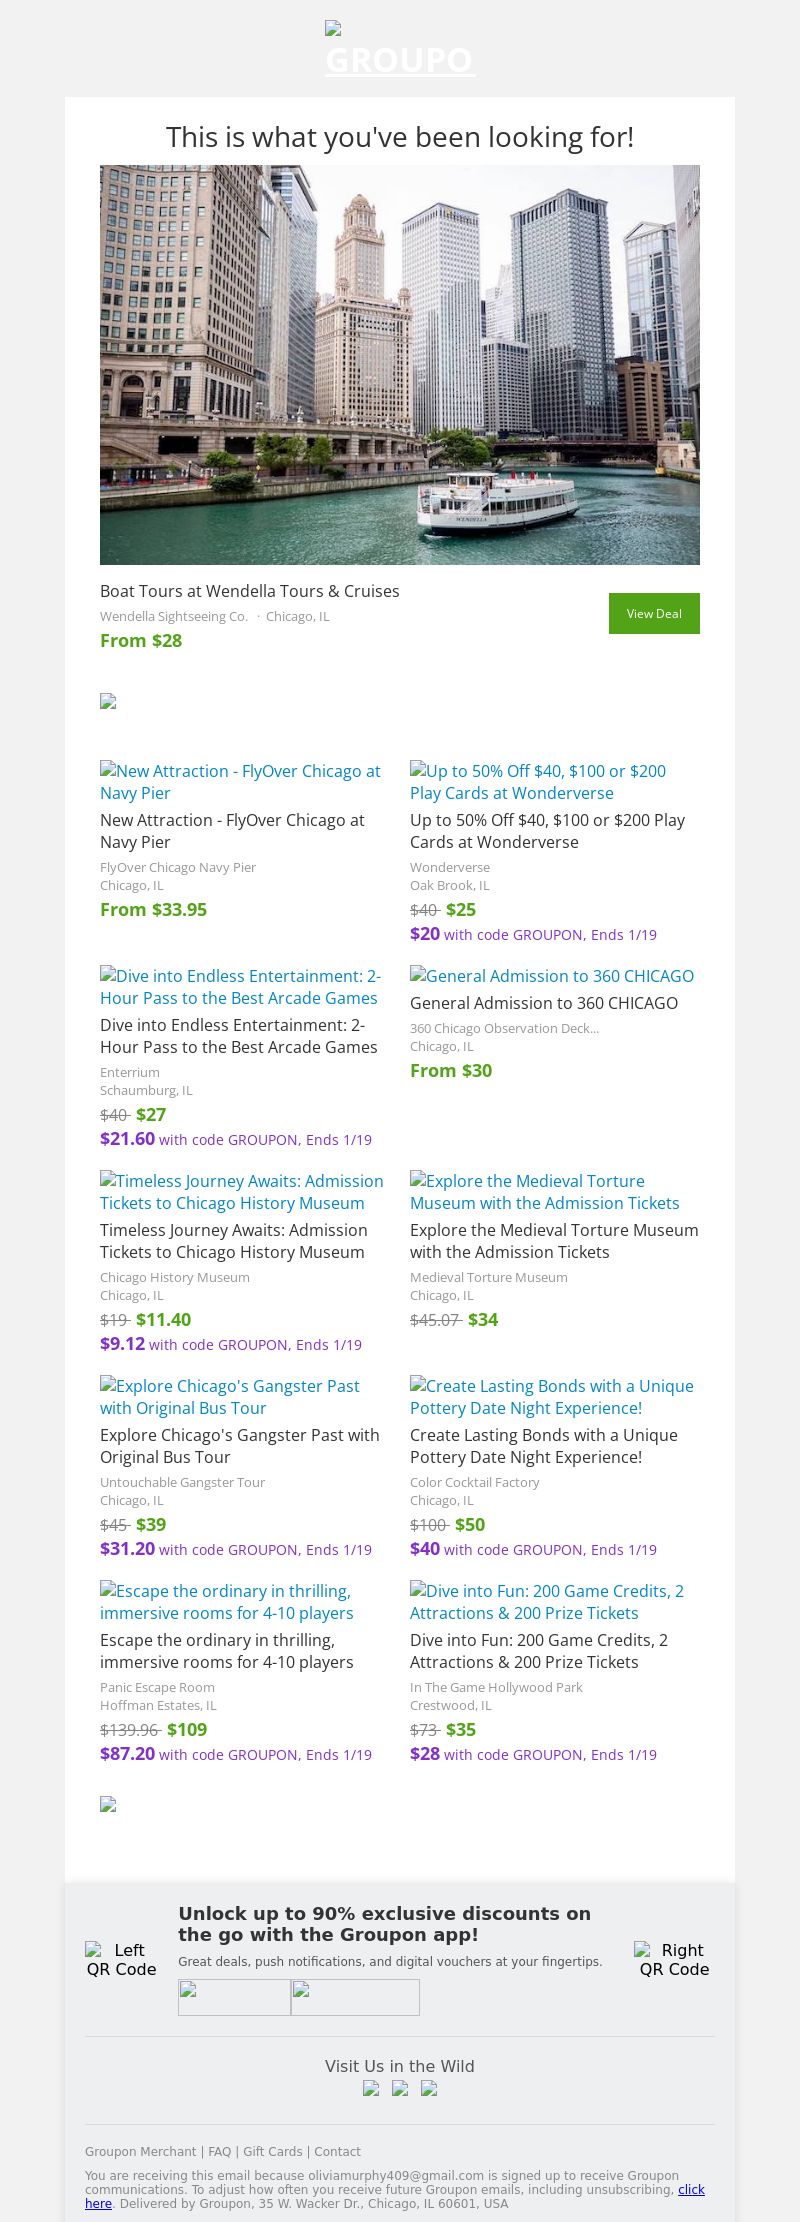Click the 'click here' unsubscribe link

tap(691, 2190)
